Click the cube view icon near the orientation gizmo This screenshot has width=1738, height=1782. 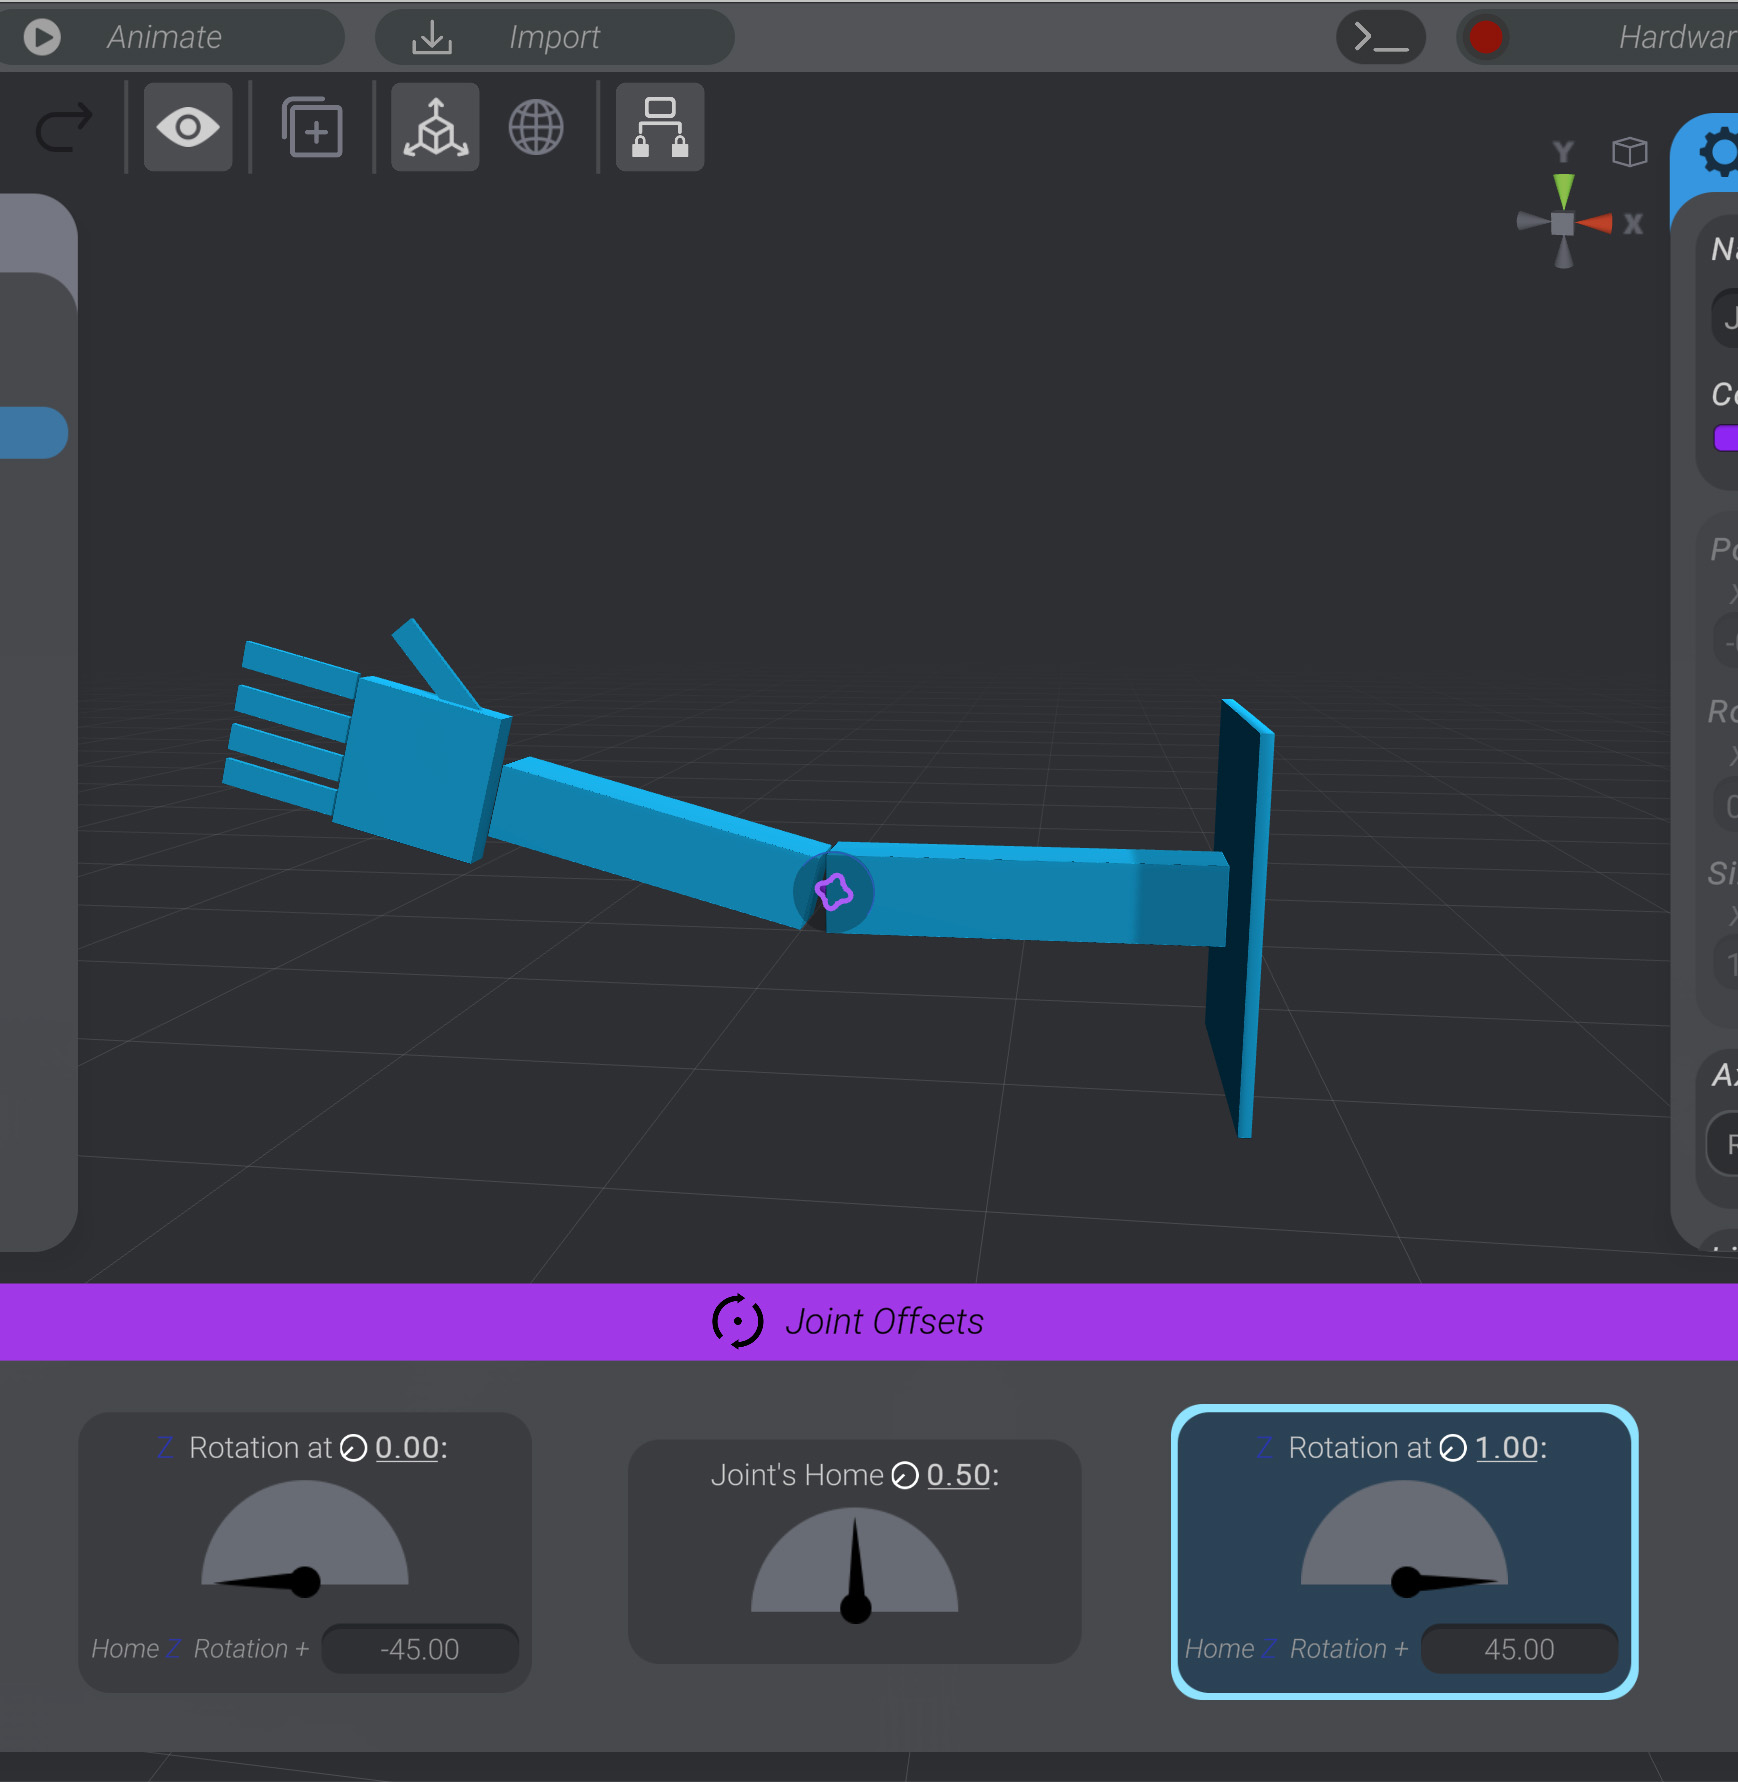pyautogui.click(x=1629, y=152)
